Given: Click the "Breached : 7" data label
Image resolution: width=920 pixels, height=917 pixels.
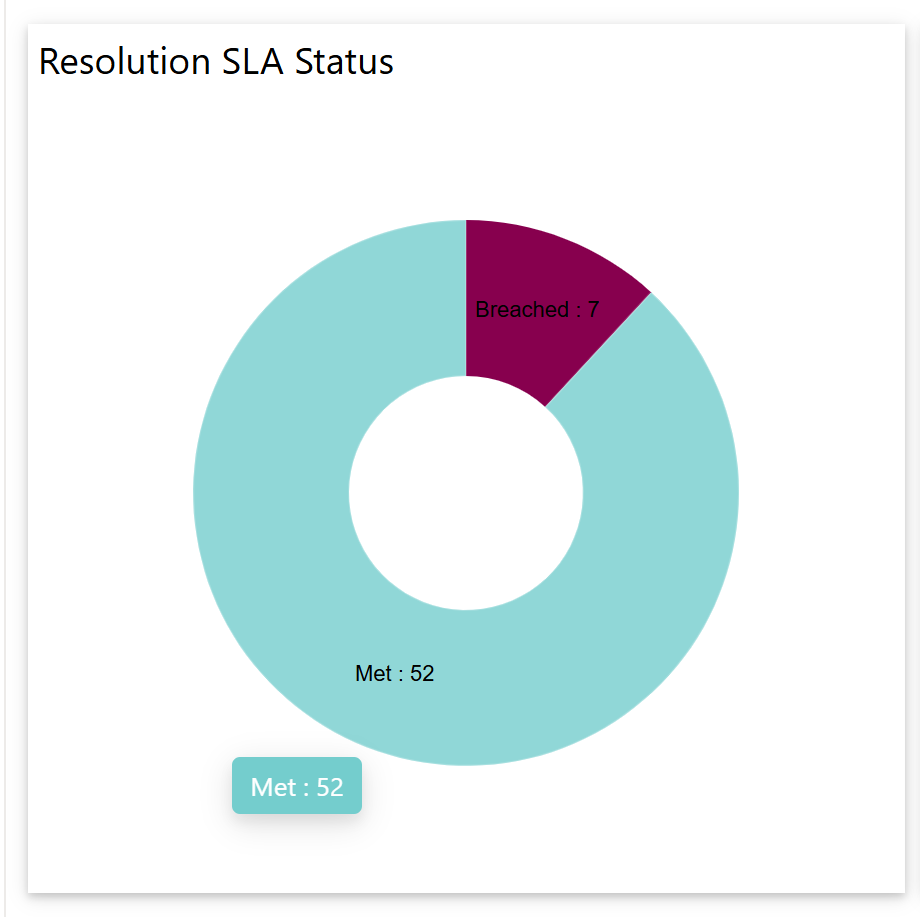Looking at the screenshot, I should coord(537,310).
